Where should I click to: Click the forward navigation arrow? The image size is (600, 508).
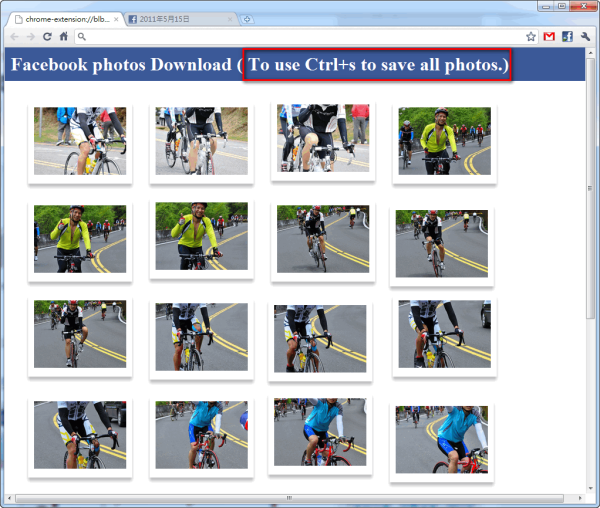(x=31, y=37)
